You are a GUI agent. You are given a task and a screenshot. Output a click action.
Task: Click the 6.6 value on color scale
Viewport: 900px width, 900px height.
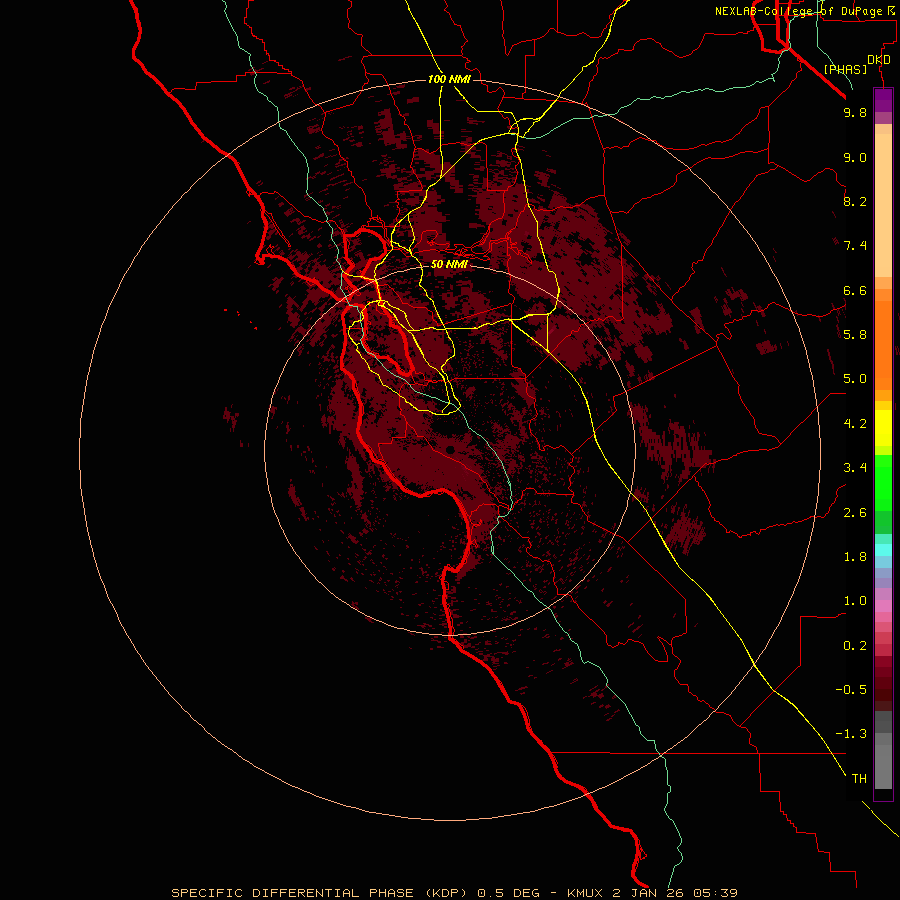[855, 290]
